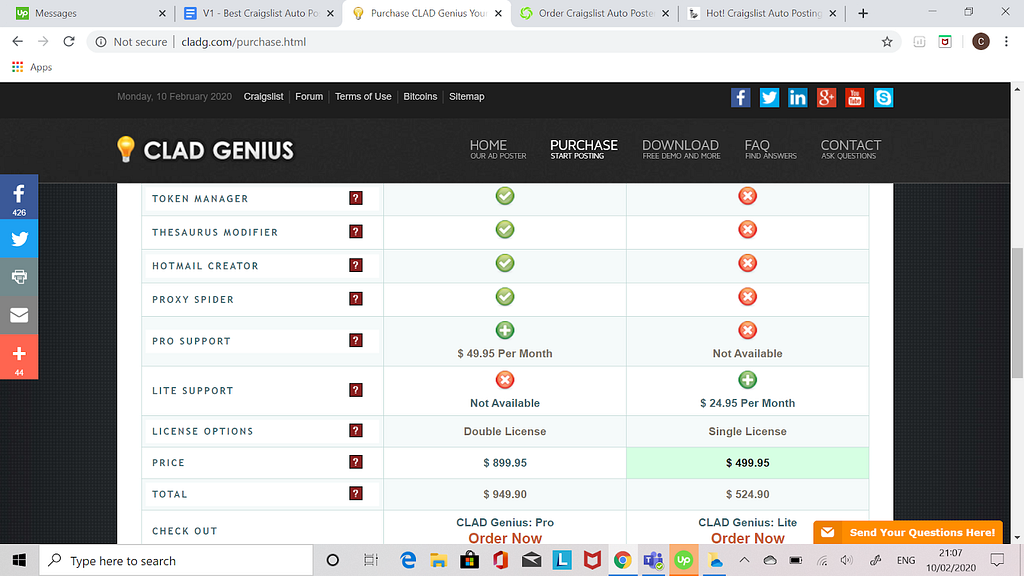The height and width of the screenshot is (576, 1024).
Task: Switch to V1 Best Craigslist Auto tab
Action: pos(258,13)
